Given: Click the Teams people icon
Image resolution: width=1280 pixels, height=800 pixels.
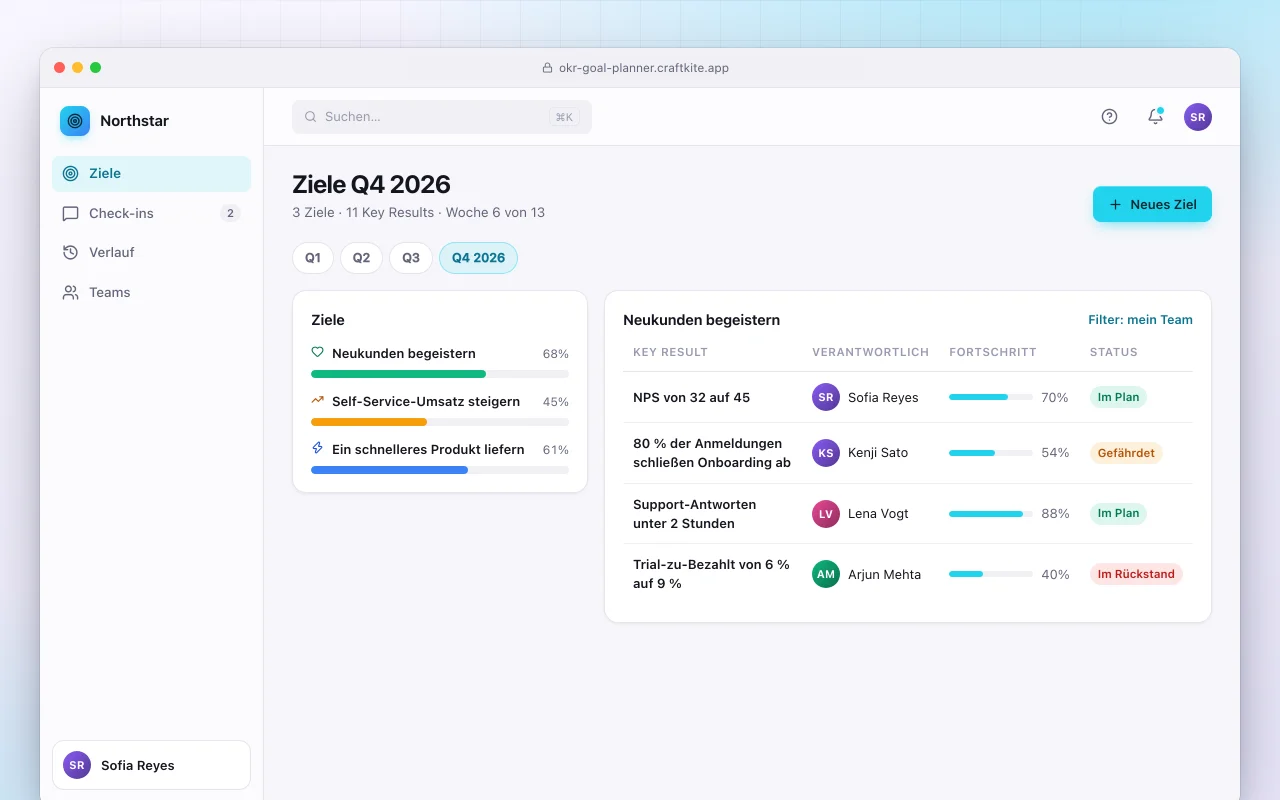Looking at the screenshot, I should (70, 292).
